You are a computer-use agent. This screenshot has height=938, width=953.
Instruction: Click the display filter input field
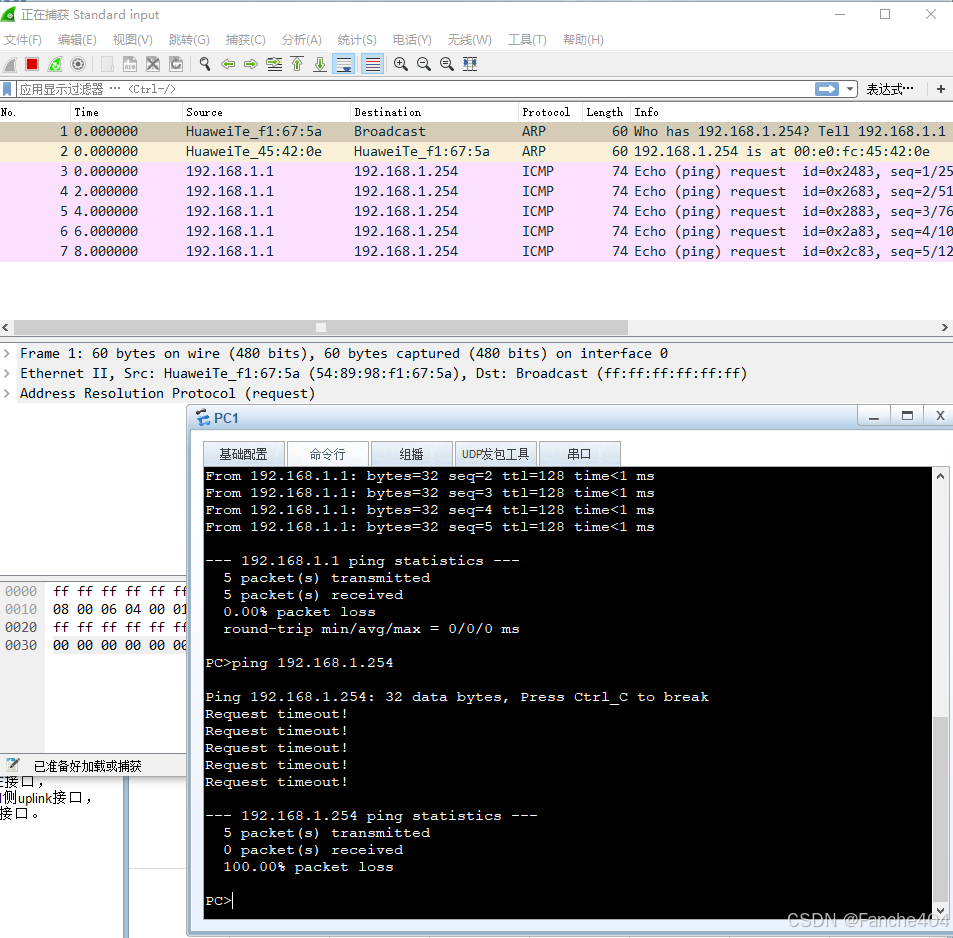413,89
